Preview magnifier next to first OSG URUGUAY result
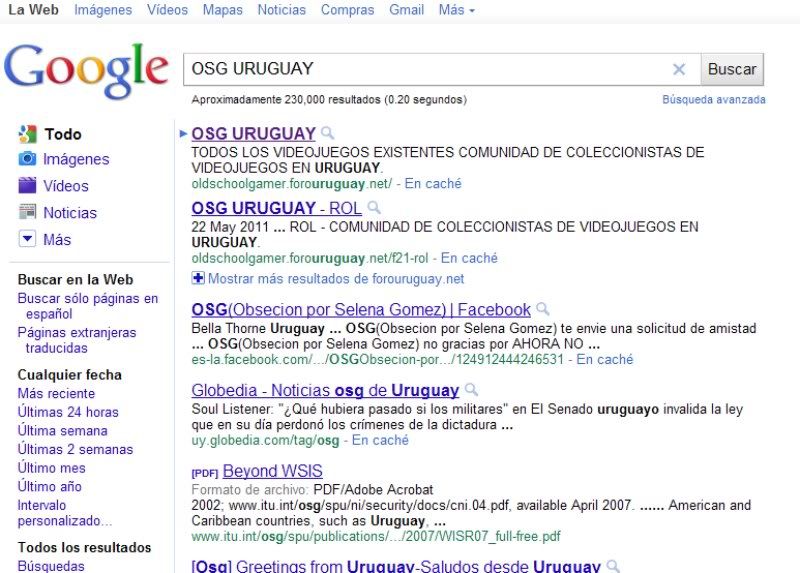The image size is (800, 573). (x=328, y=133)
